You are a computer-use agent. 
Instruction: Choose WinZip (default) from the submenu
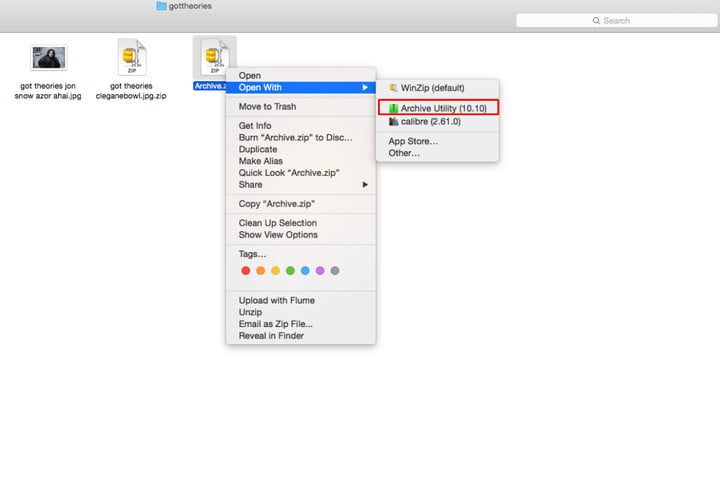coord(432,88)
